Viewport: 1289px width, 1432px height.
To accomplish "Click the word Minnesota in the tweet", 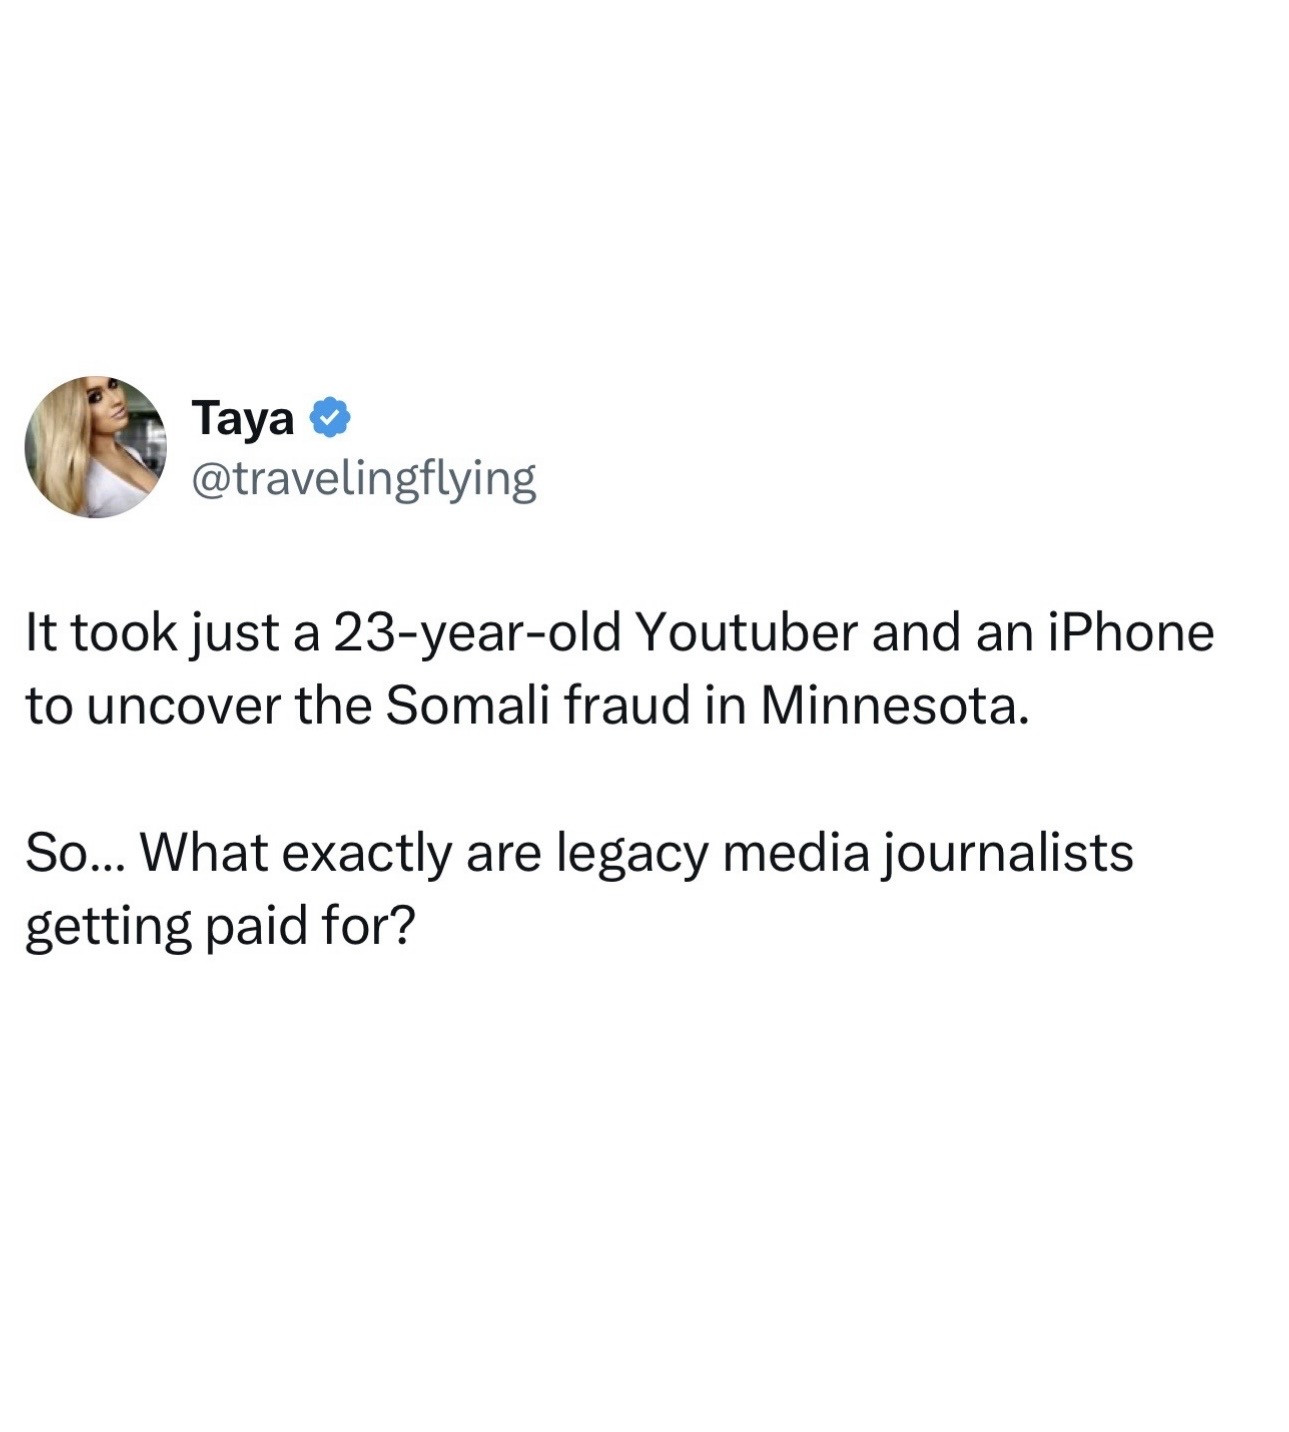I will [894, 706].
